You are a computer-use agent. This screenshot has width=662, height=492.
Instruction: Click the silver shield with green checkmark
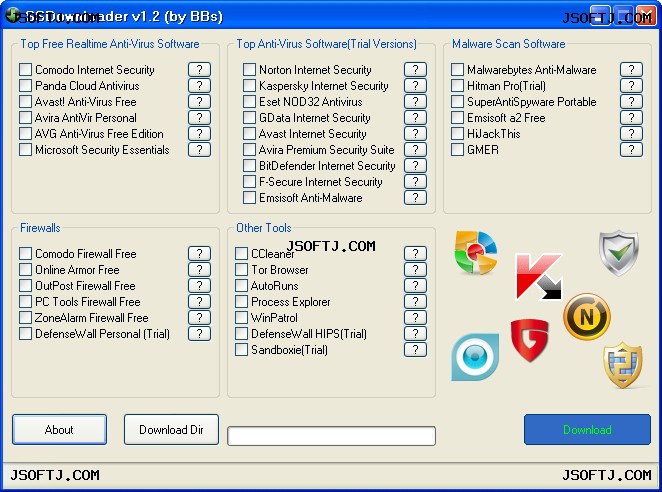point(619,253)
